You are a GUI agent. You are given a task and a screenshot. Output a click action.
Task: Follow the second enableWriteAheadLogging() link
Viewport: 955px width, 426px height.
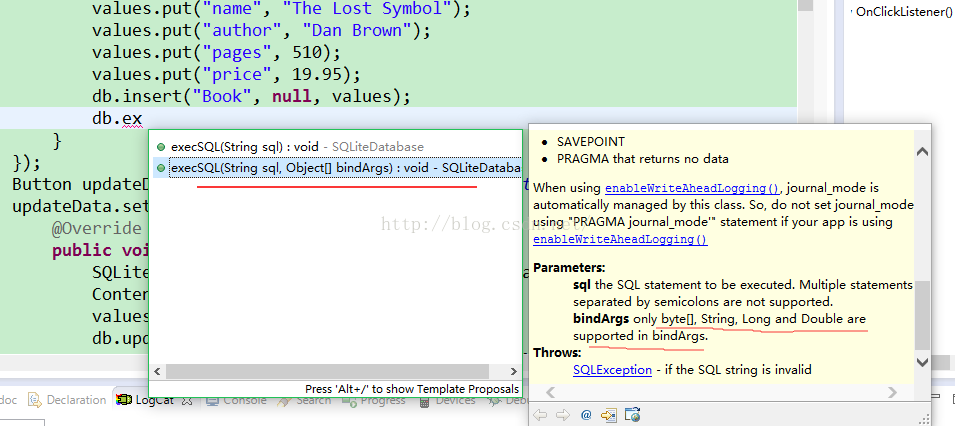pyautogui.click(x=620, y=239)
